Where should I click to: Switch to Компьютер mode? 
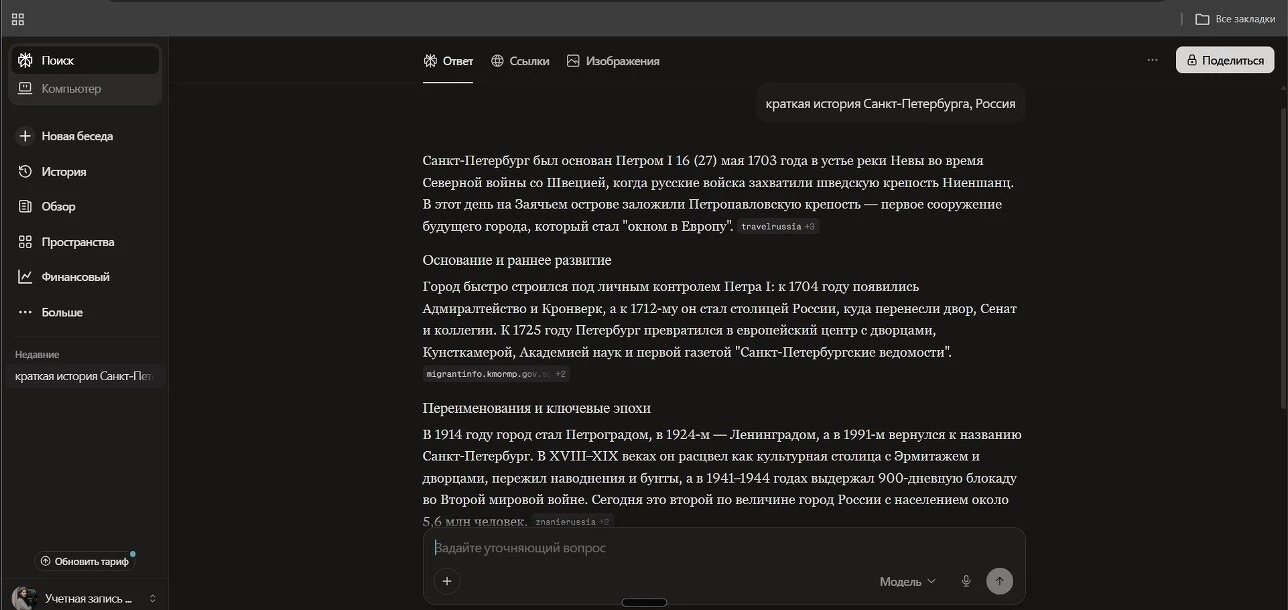click(71, 89)
